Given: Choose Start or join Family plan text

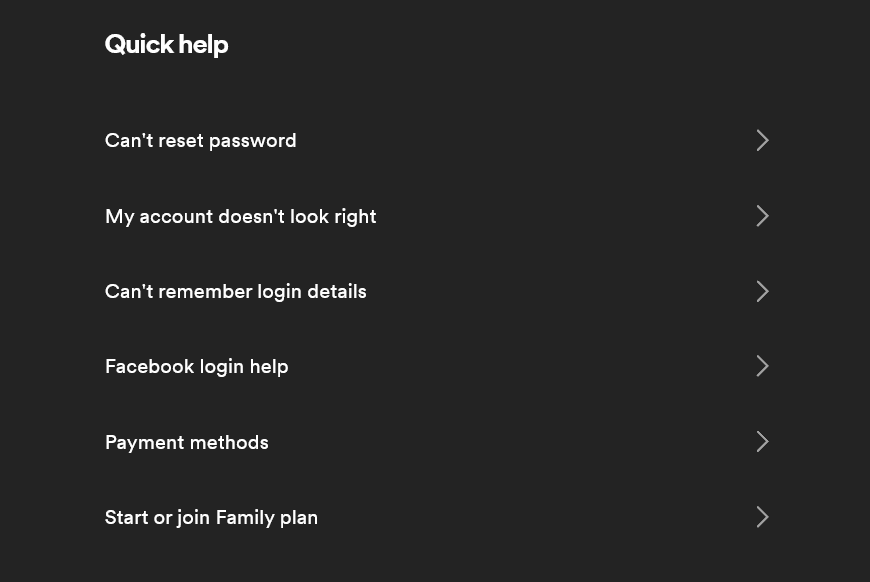Looking at the screenshot, I should tap(211, 517).
